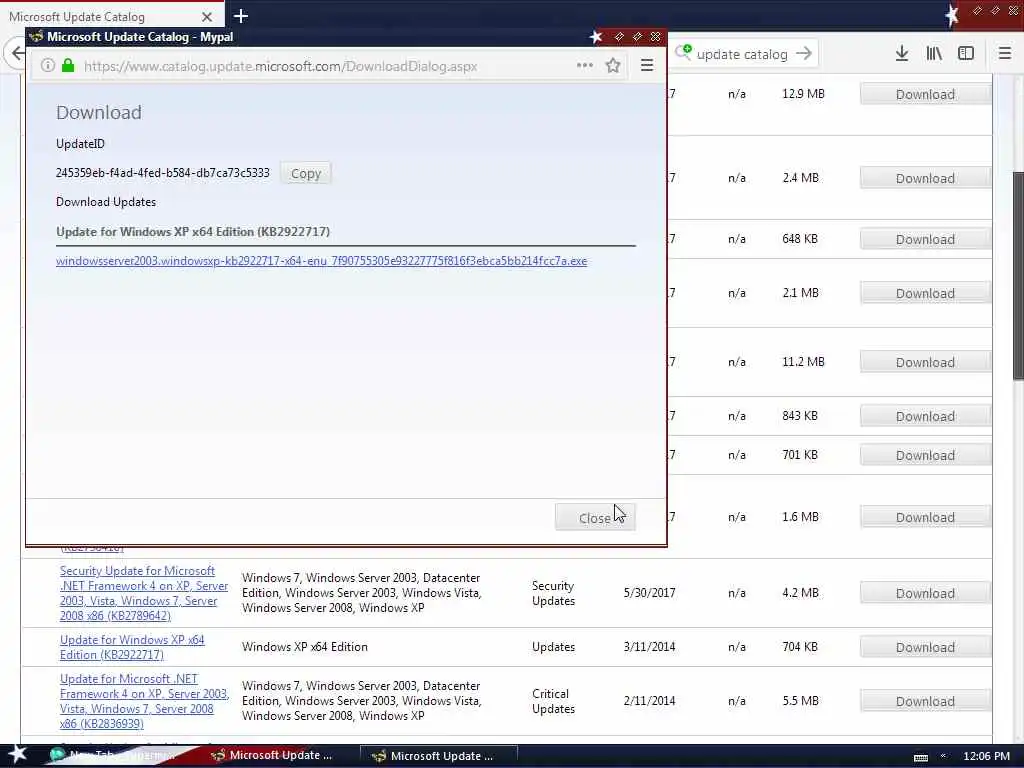View site info icon in the dialog address bar

[x=48, y=65]
